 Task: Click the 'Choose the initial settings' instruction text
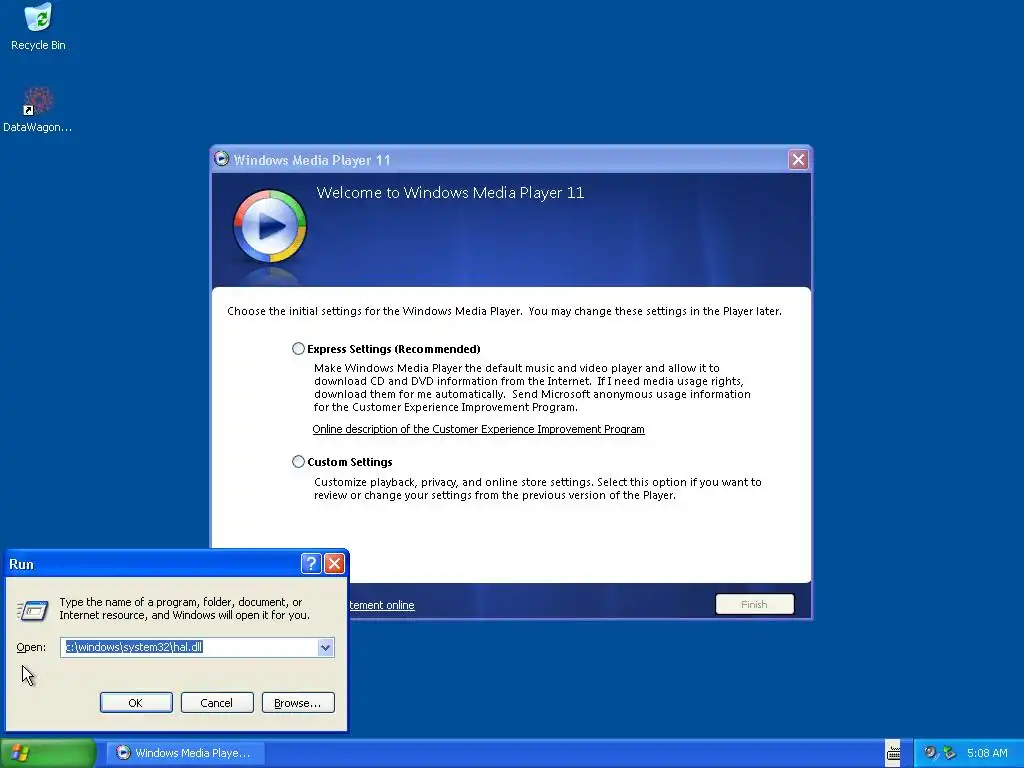tap(504, 311)
